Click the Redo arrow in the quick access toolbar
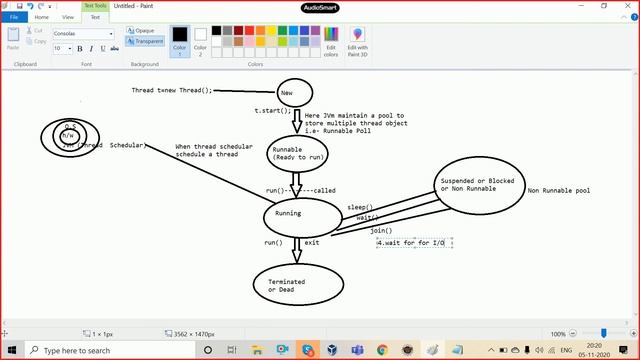Viewport: 640px width, 360px height. (41, 6)
